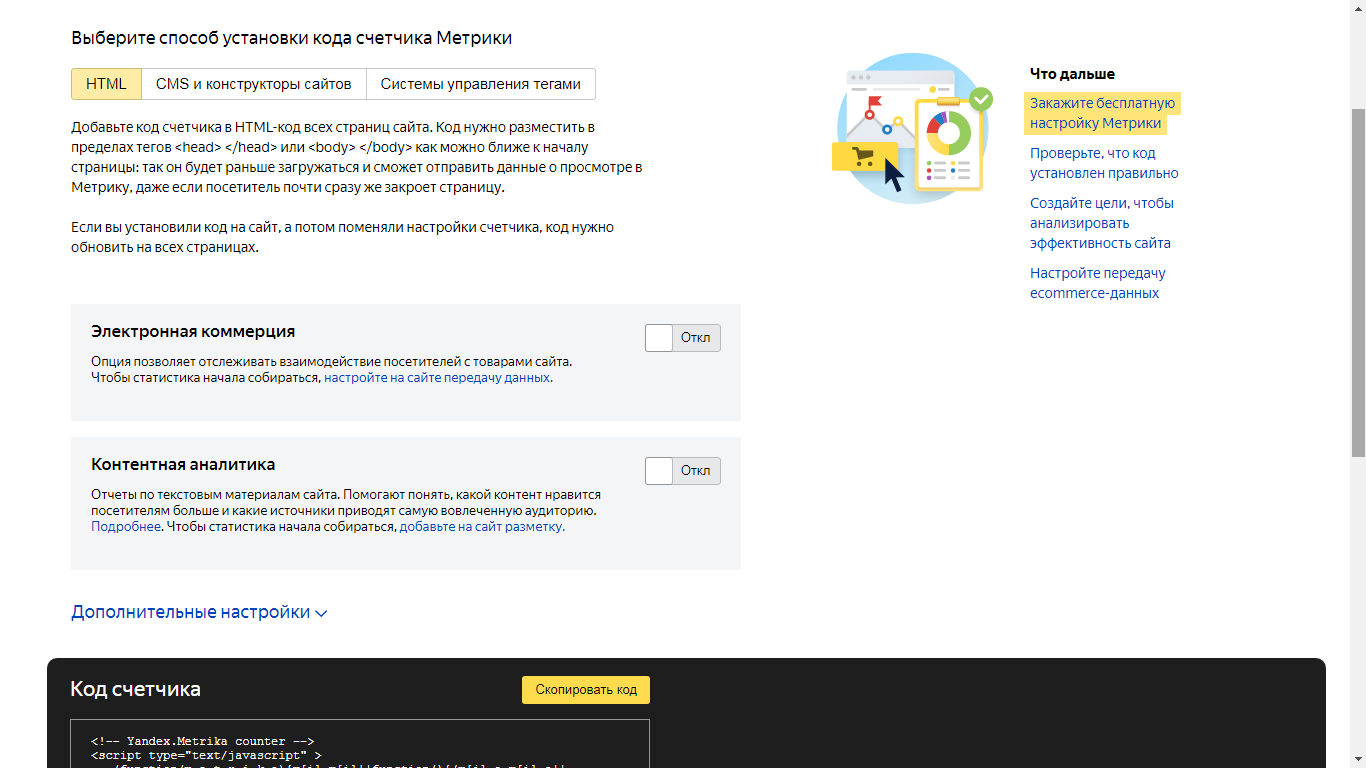The width and height of the screenshot is (1366, 768).
Task: Click the shopping cart icon in the illustration
Action: pyautogui.click(x=862, y=157)
